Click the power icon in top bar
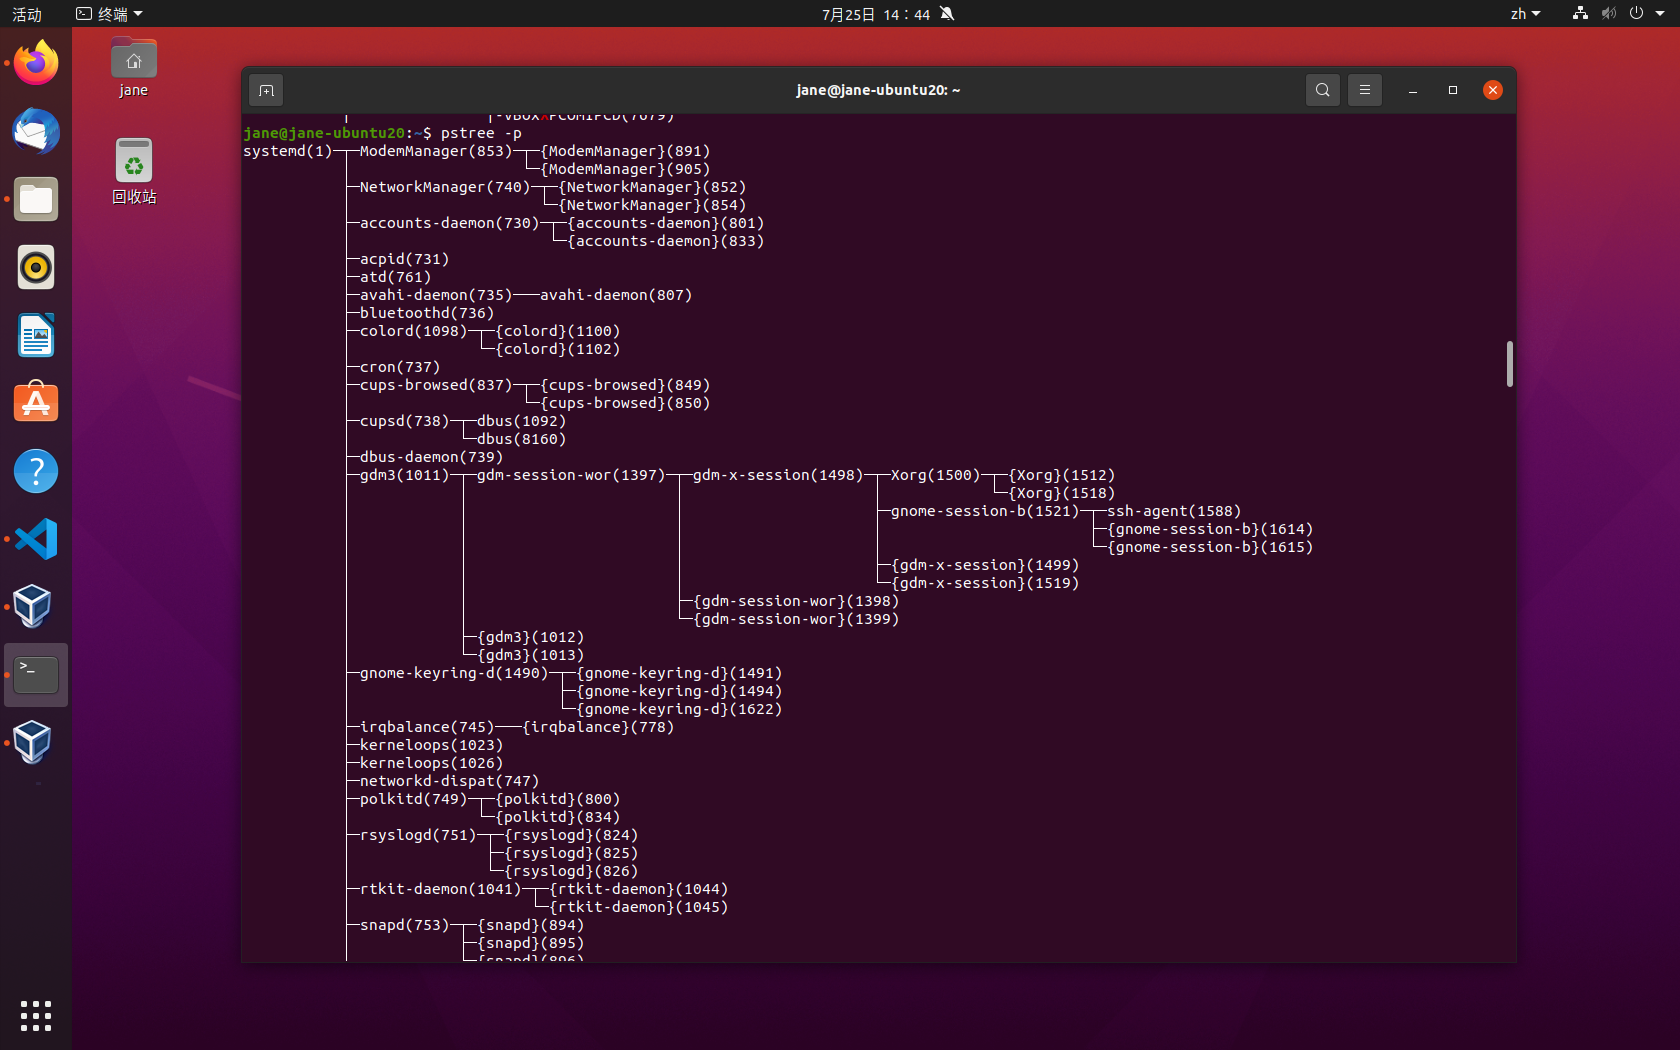This screenshot has width=1680, height=1050. pos(1636,14)
